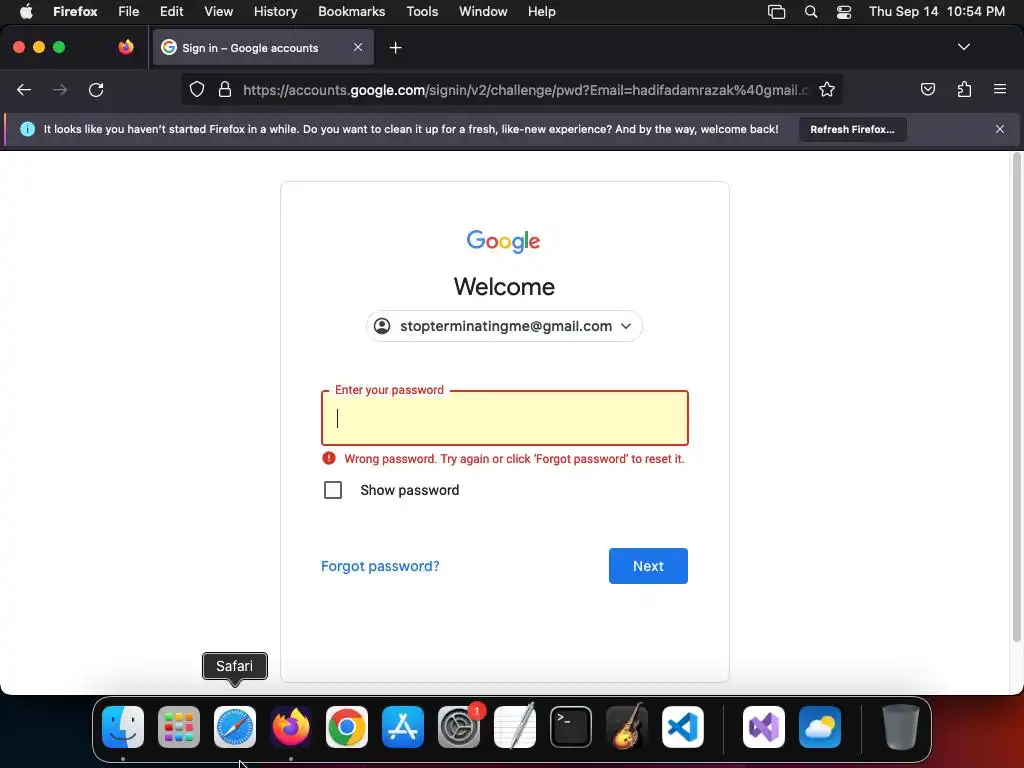Open Firefox View pinned icon
The height and width of the screenshot is (768, 1024).
pyautogui.click(x=126, y=47)
